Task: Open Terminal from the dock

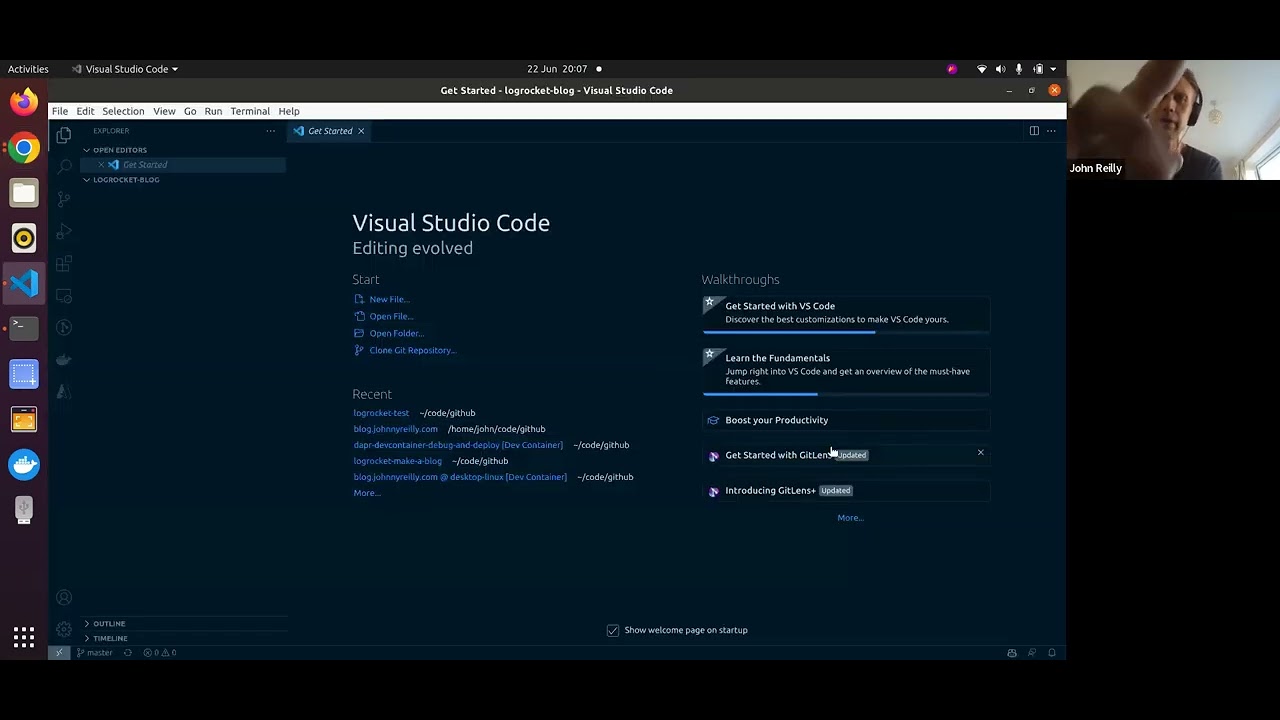Action: [24, 327]
